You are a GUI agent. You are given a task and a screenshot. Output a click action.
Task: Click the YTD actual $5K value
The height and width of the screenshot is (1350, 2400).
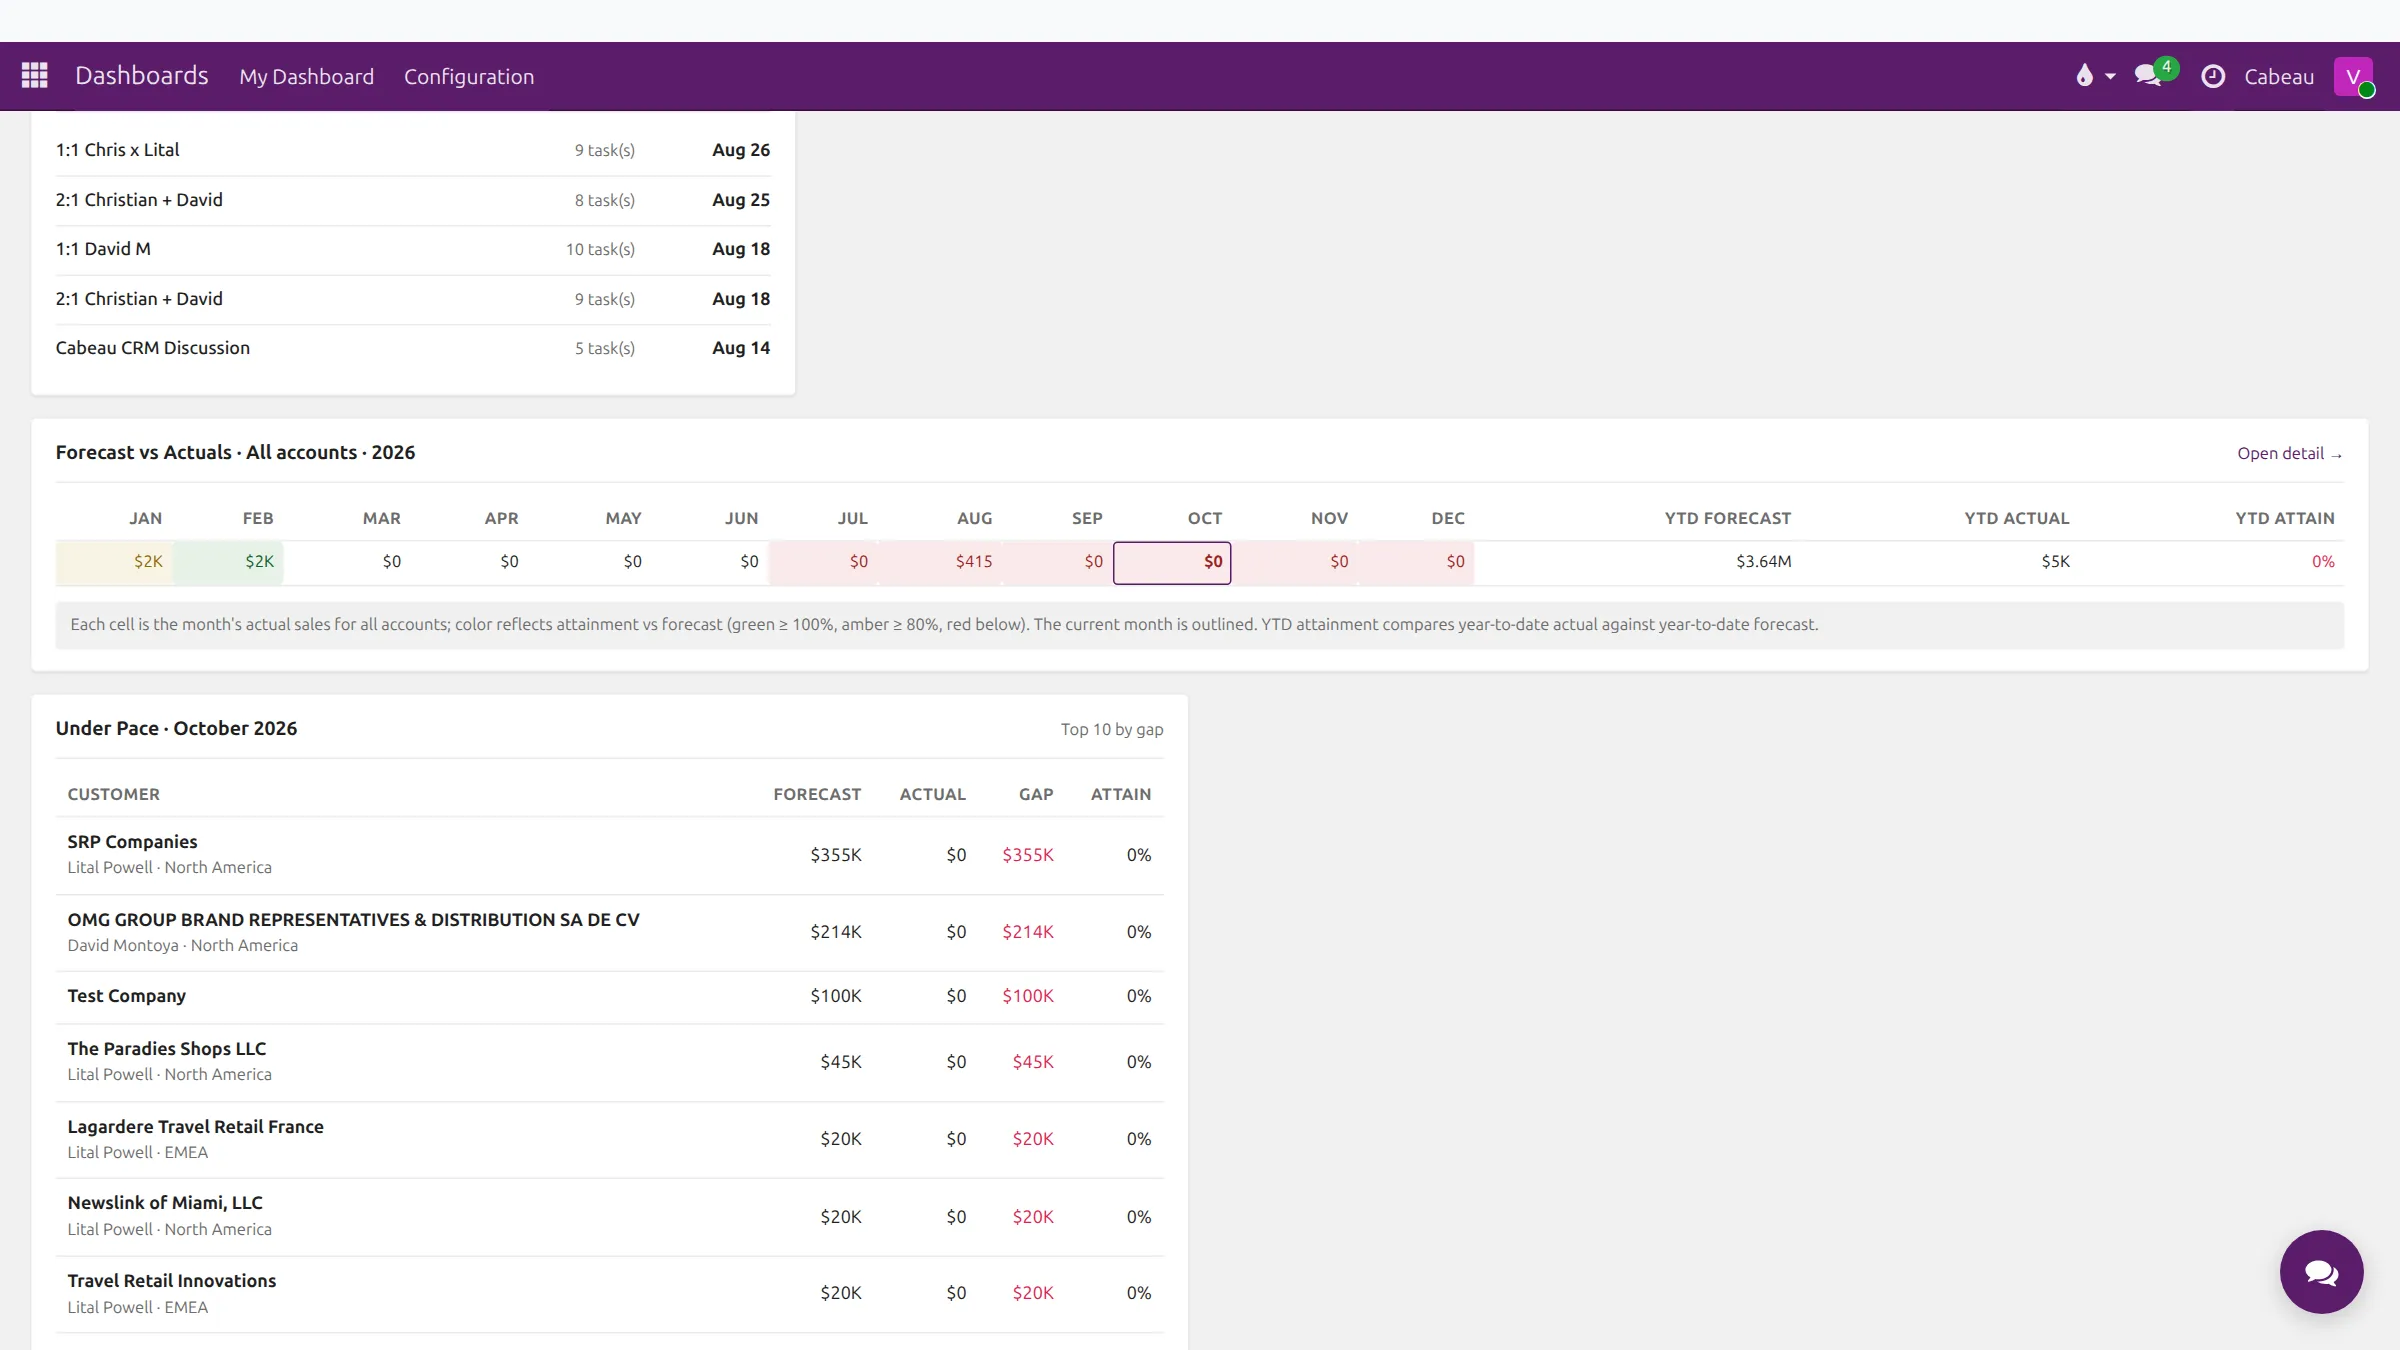(x=2055, y=562)
